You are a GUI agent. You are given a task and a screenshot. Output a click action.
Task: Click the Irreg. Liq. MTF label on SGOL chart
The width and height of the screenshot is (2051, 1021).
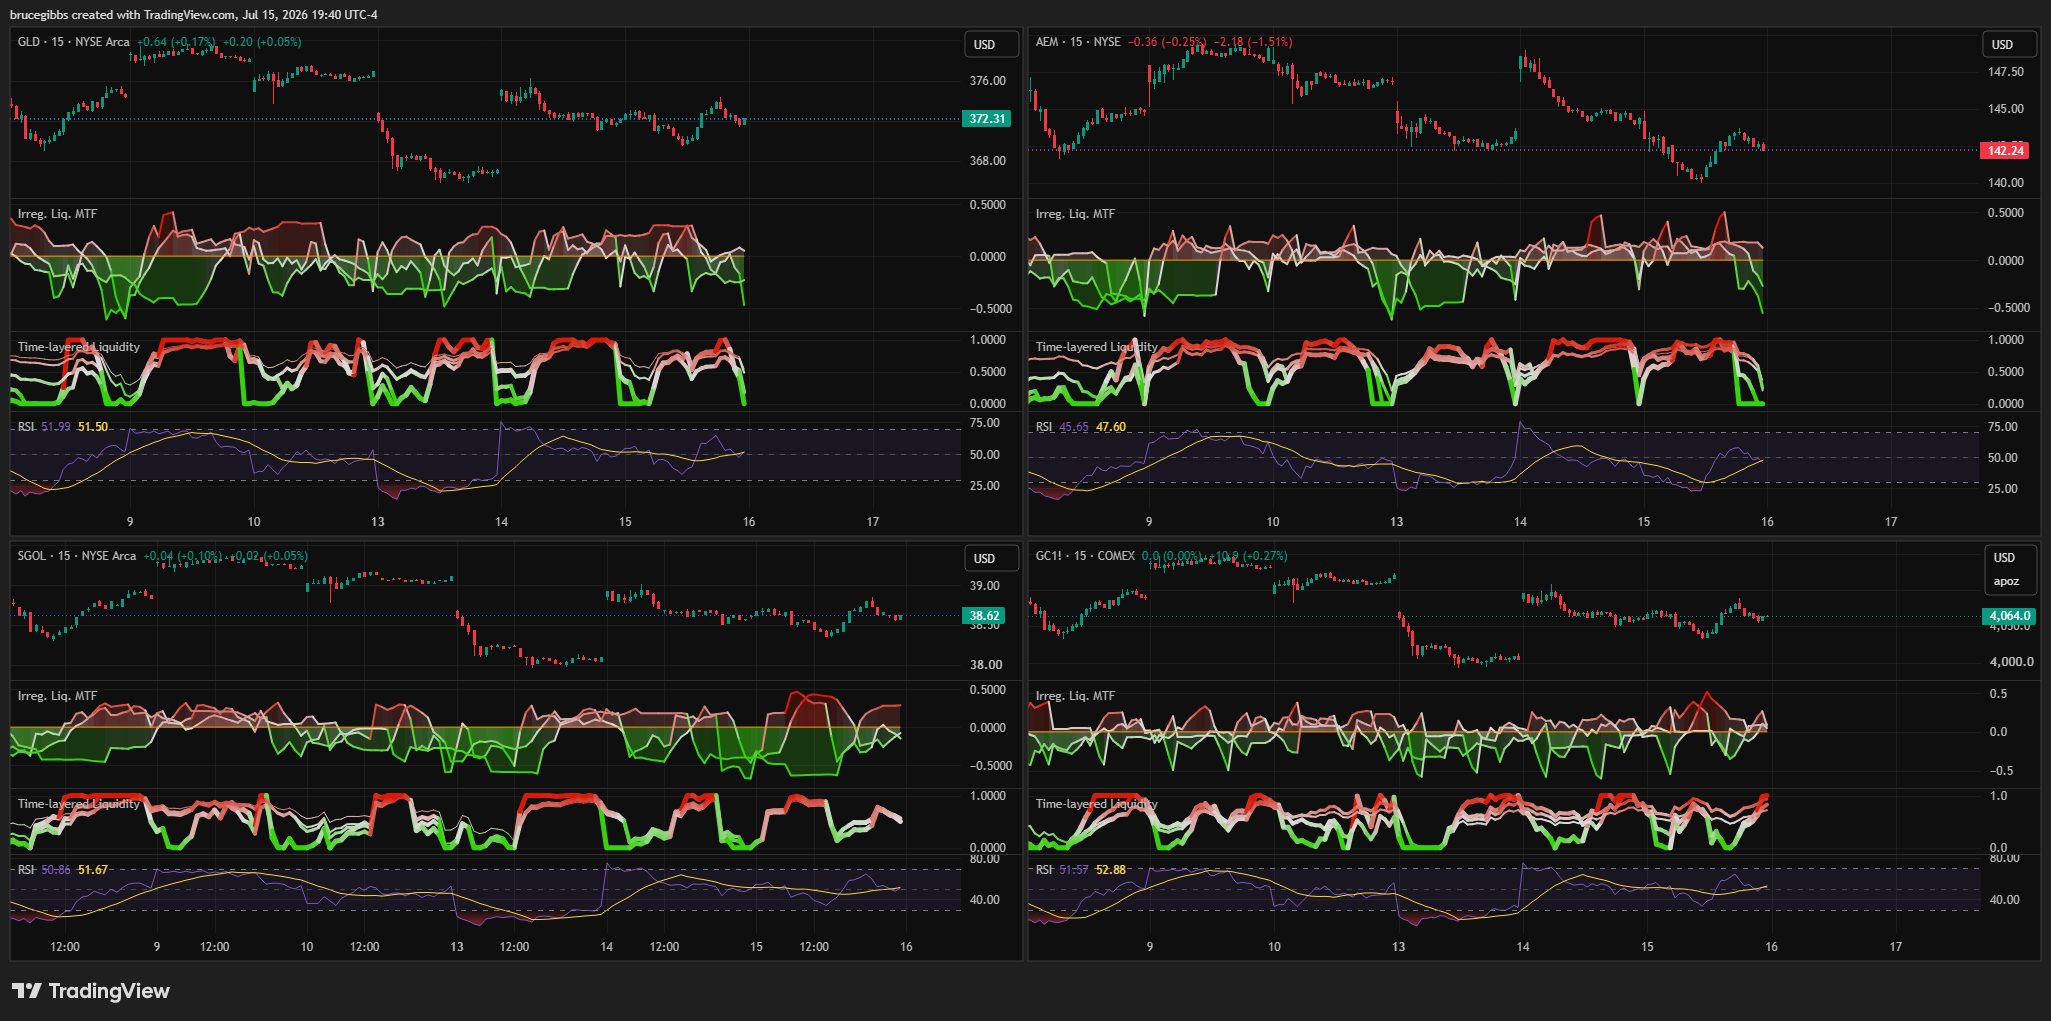tap(57, 696)
